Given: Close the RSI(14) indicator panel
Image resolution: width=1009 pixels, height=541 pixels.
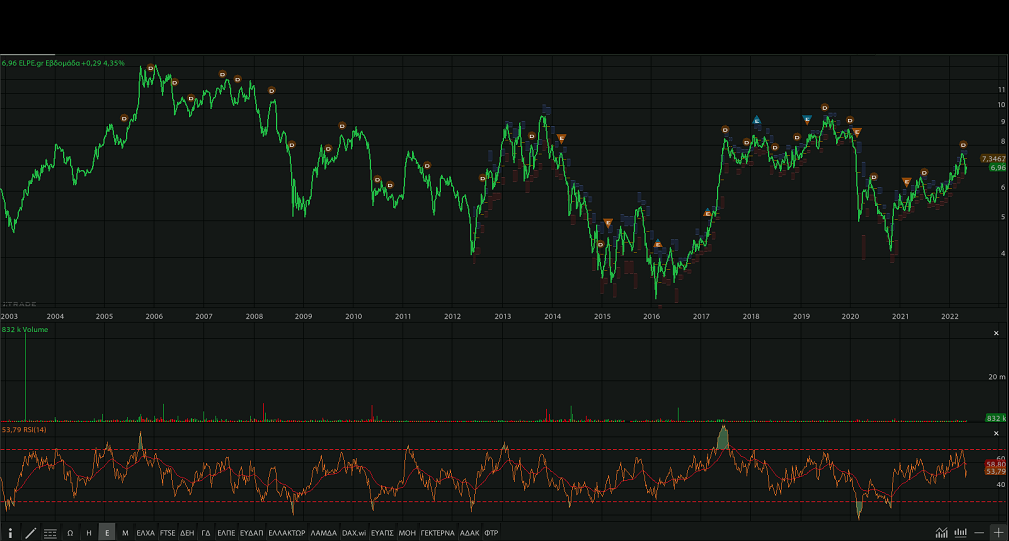Looking at the screenshot, I should pyautogui.click(x=995, y=433).
